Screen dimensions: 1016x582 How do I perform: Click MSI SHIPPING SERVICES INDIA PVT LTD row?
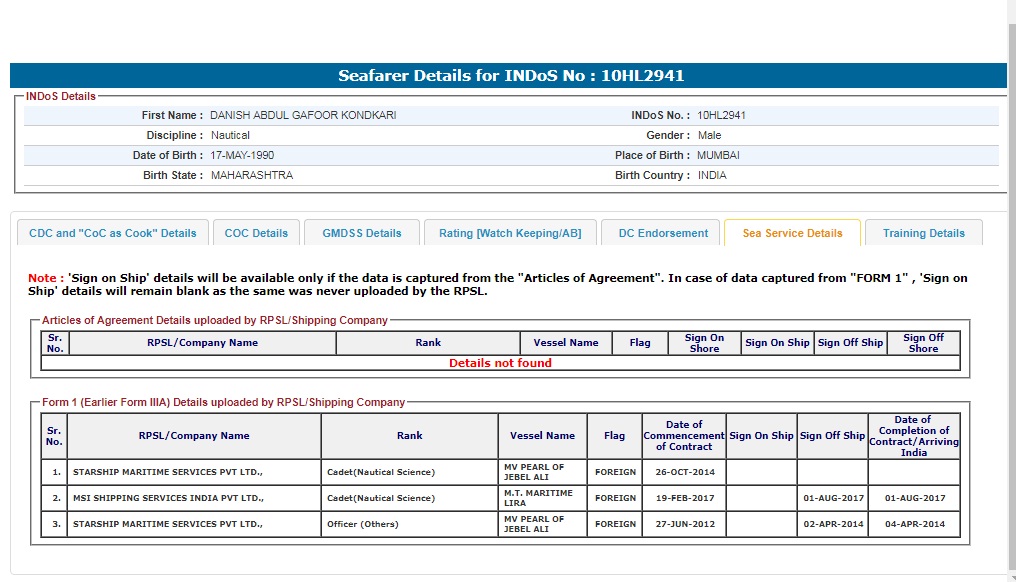[166, 498]
